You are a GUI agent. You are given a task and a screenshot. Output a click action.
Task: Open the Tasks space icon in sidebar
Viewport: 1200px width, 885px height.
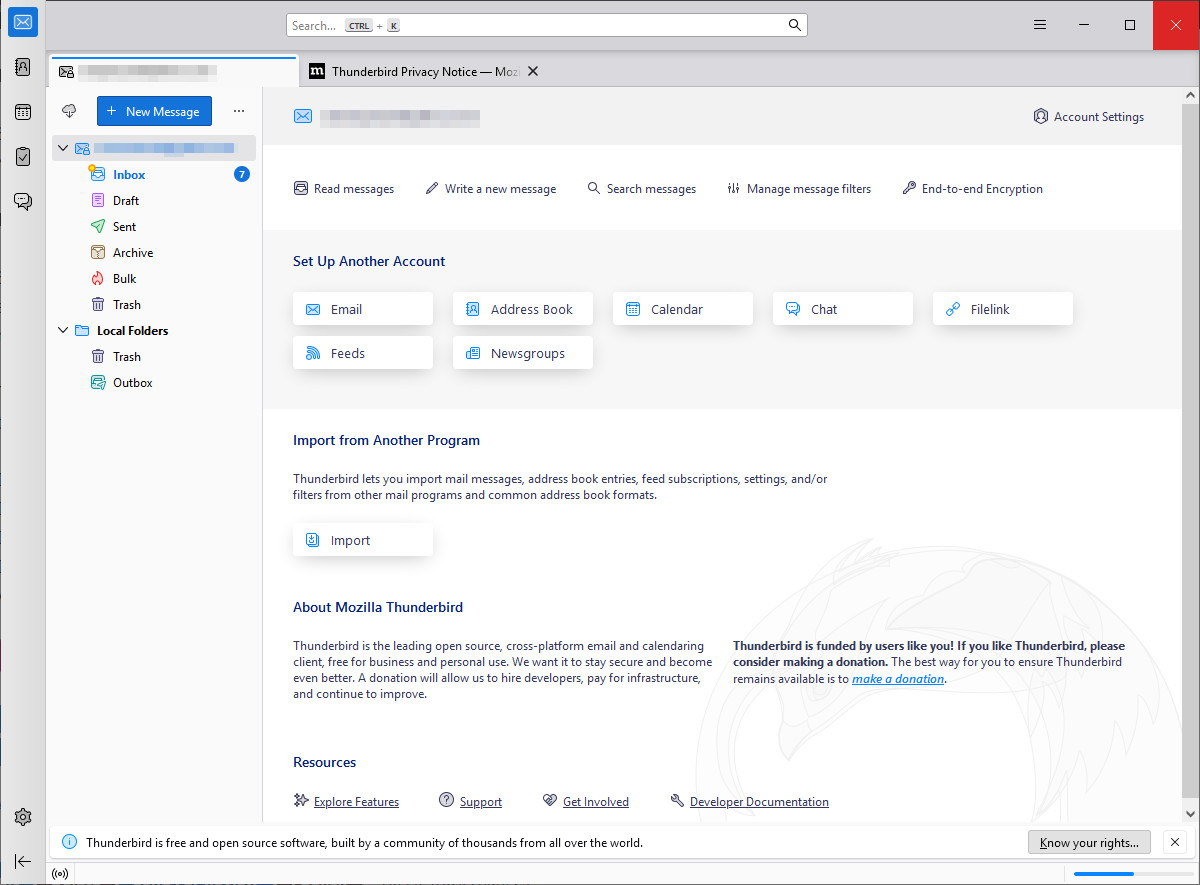click(23, 156)
